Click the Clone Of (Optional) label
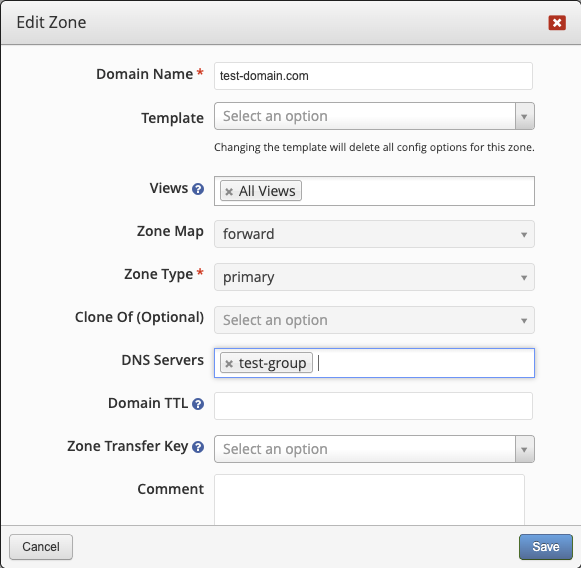This screenshot has width=581, height=568. [139, 318]
